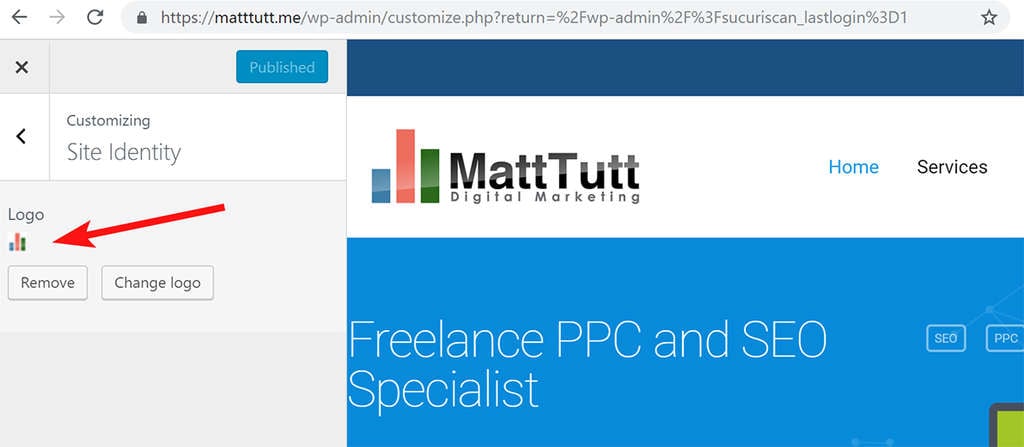Remove the current site logo
The image size is (1024, 447).
(48, 283)
